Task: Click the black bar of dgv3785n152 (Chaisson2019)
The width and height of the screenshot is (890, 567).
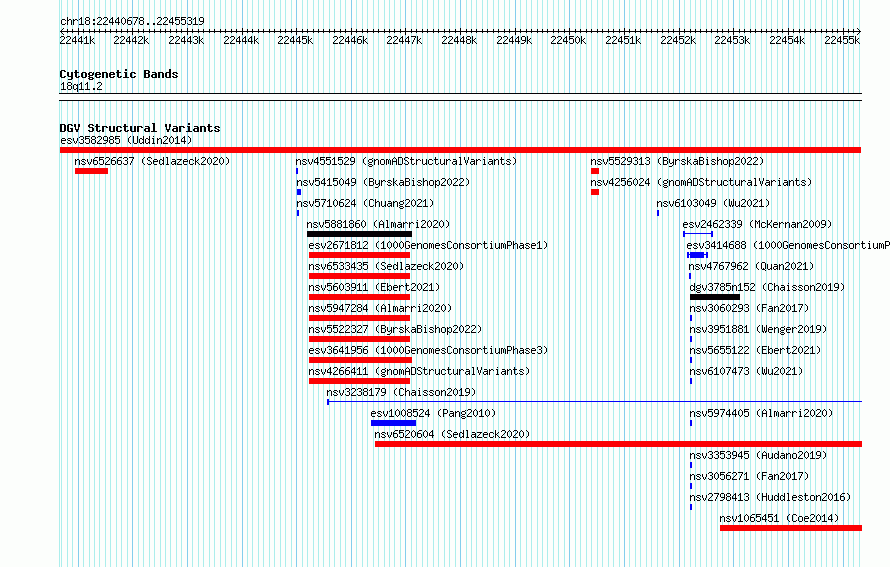Action: click(x=715, y=297)
